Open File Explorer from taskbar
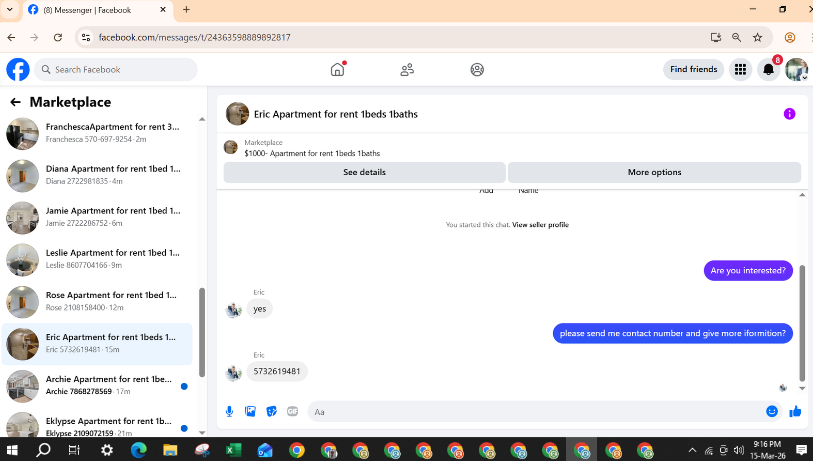813x461 pixels. pos(170,450)
